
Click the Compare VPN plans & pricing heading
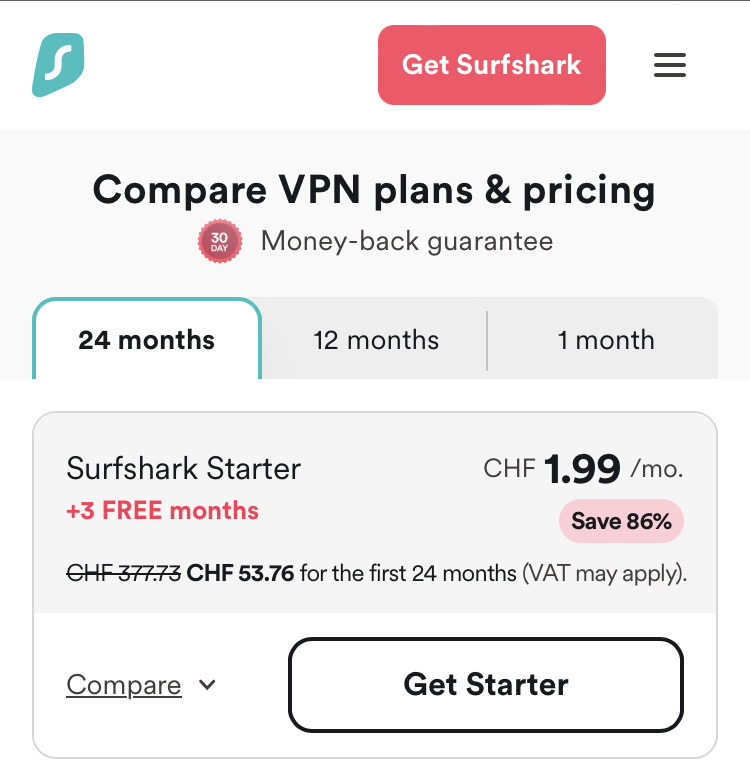click(374, 190)
